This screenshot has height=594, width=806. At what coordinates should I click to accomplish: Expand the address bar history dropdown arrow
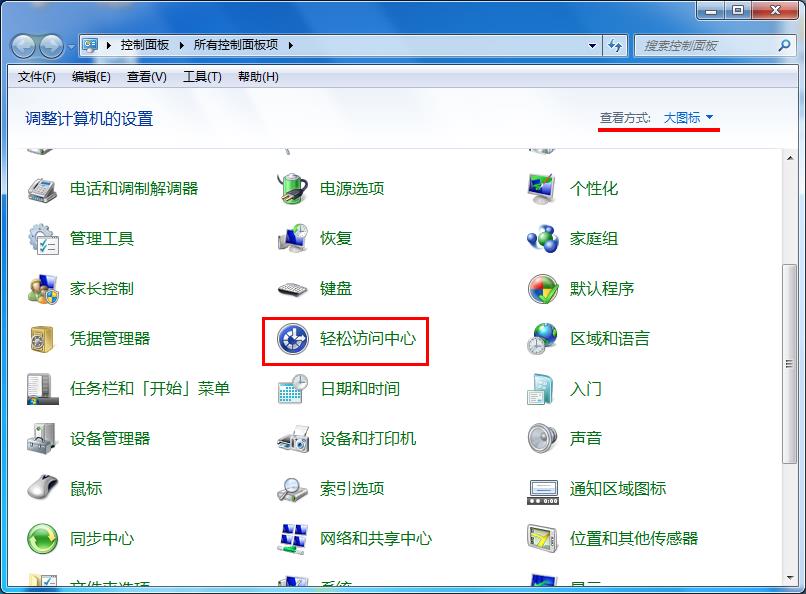tap(593, 46)
